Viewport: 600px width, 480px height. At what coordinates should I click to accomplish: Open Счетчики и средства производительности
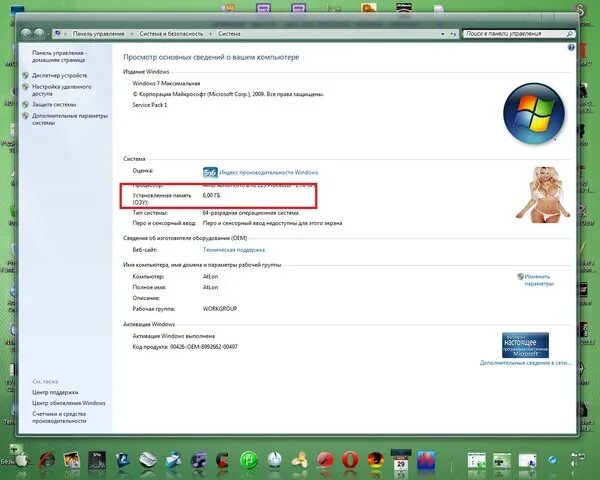[59, 417]
